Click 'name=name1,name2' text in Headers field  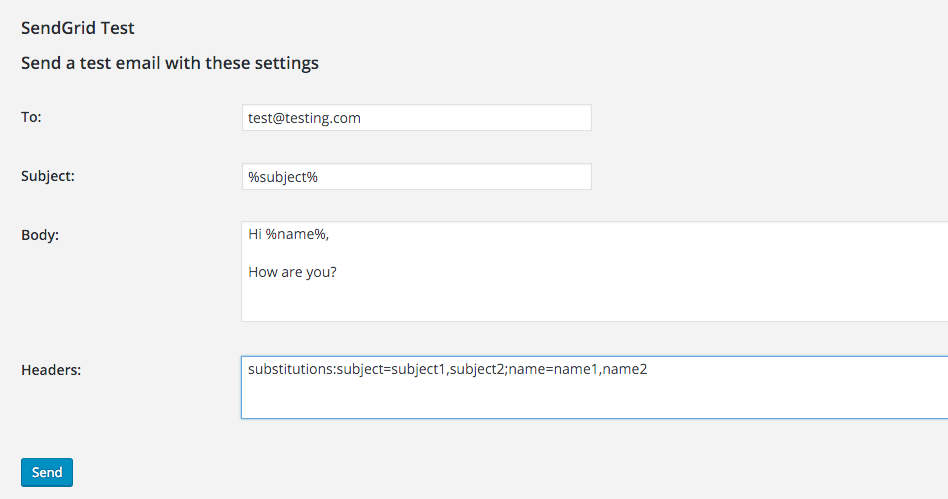578,370
